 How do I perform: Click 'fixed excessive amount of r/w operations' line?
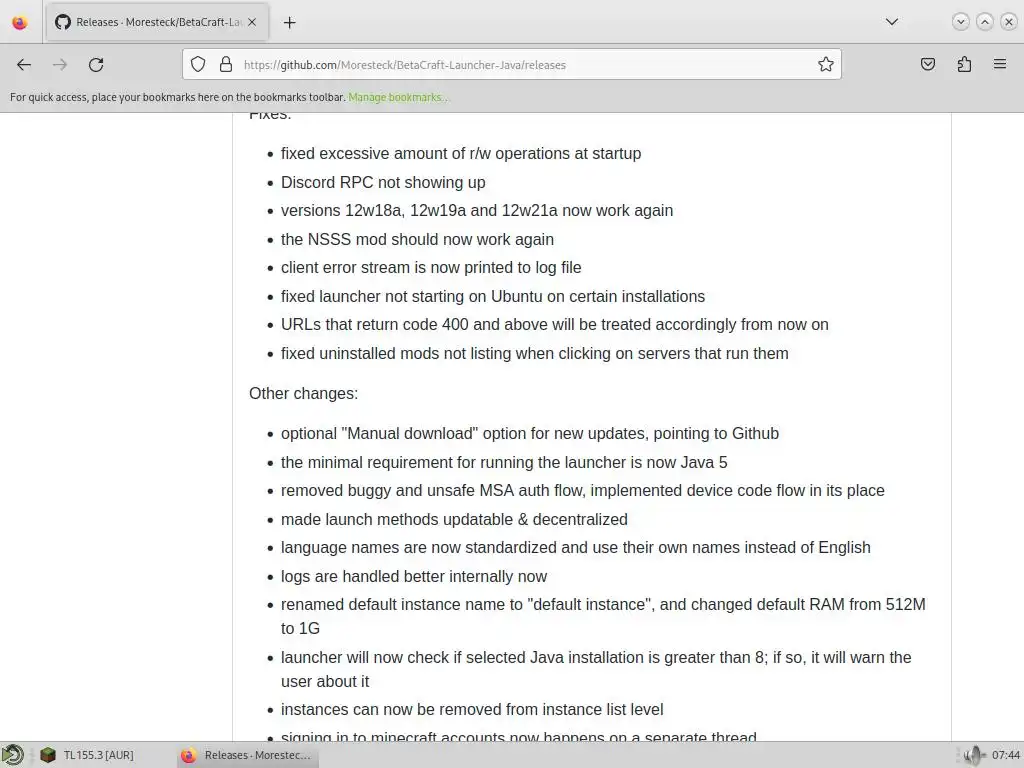click(461, 153)
